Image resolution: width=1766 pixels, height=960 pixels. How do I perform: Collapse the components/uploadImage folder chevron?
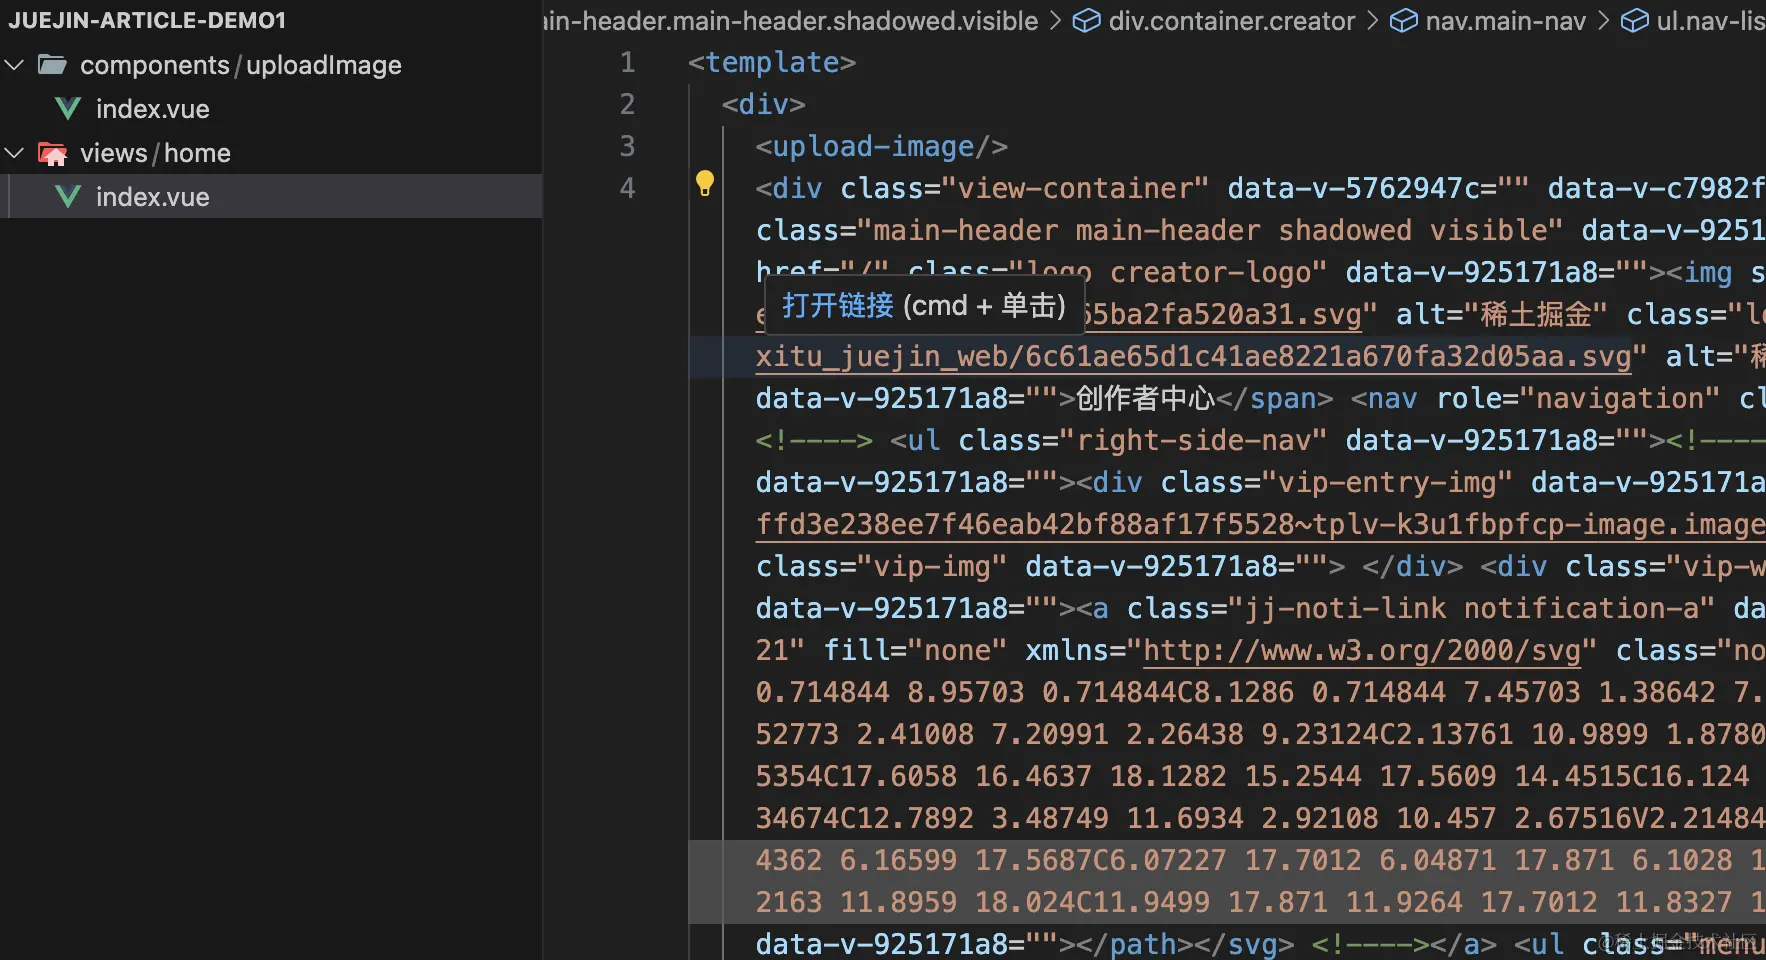coord(14,65)
